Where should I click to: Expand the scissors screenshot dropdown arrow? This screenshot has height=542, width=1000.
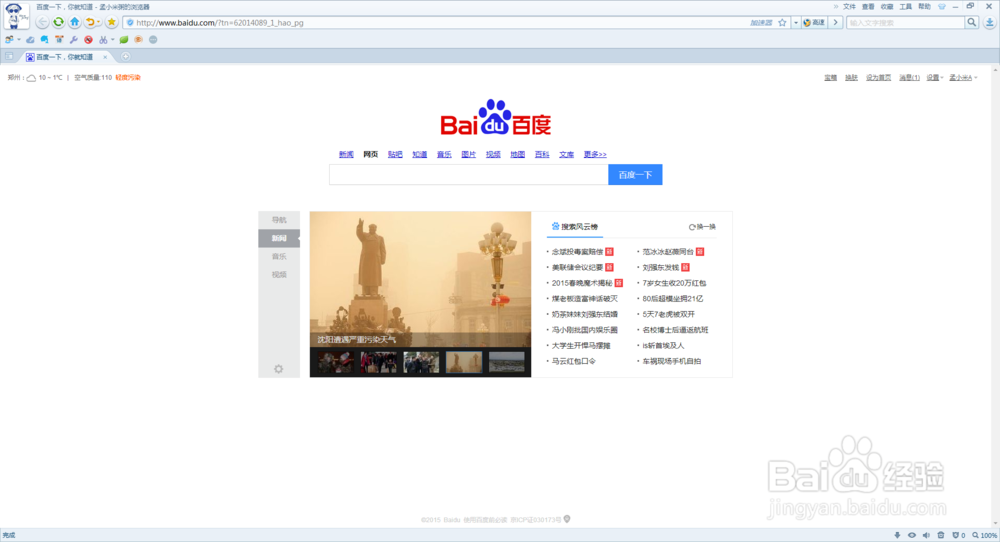[112, 40]
